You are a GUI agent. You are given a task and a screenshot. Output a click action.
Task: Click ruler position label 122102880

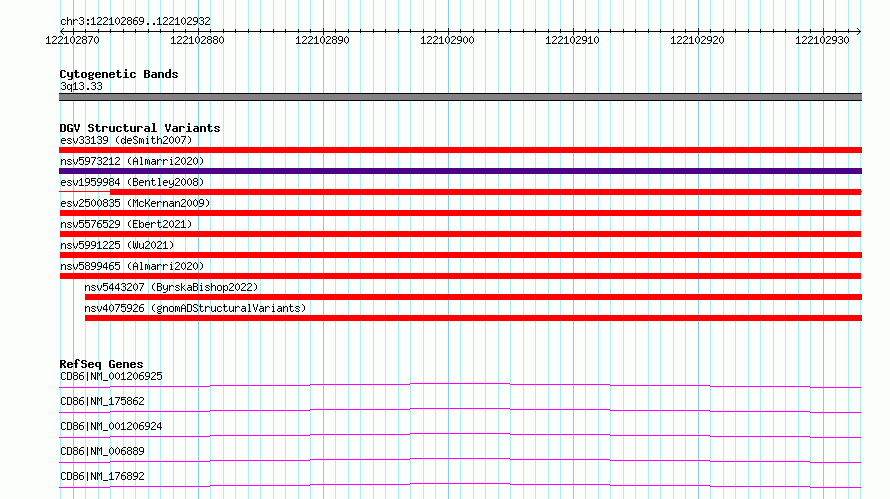coord(197,40)
